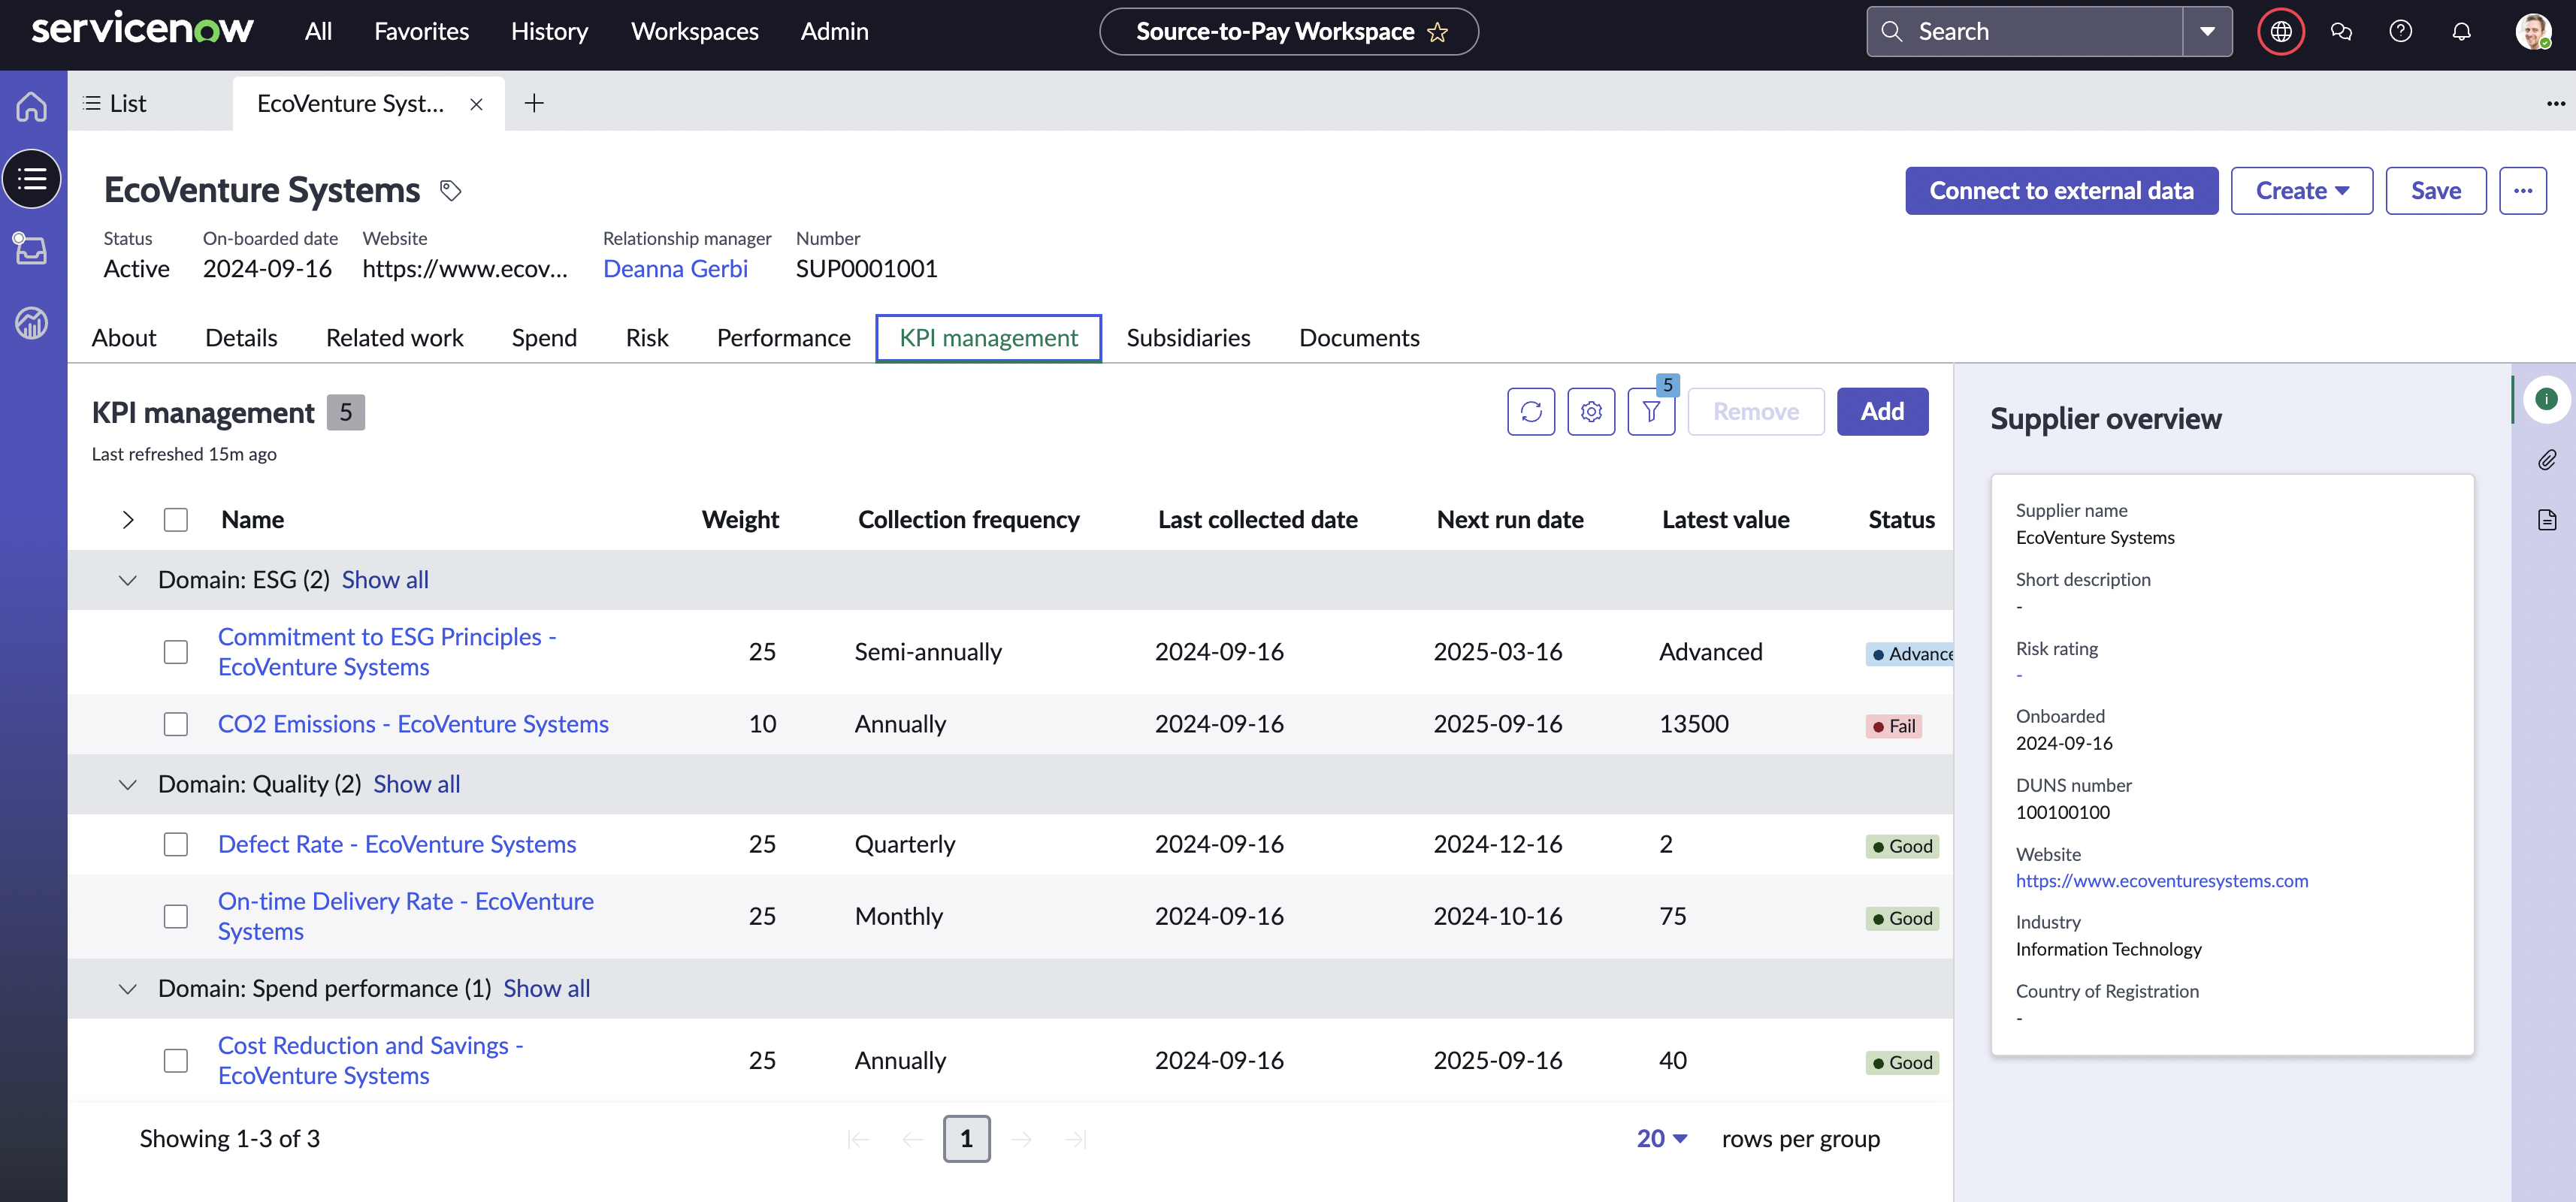Open the attachments paperclip icon
Screen dimensions: 2576x1202
point(2546,460)
